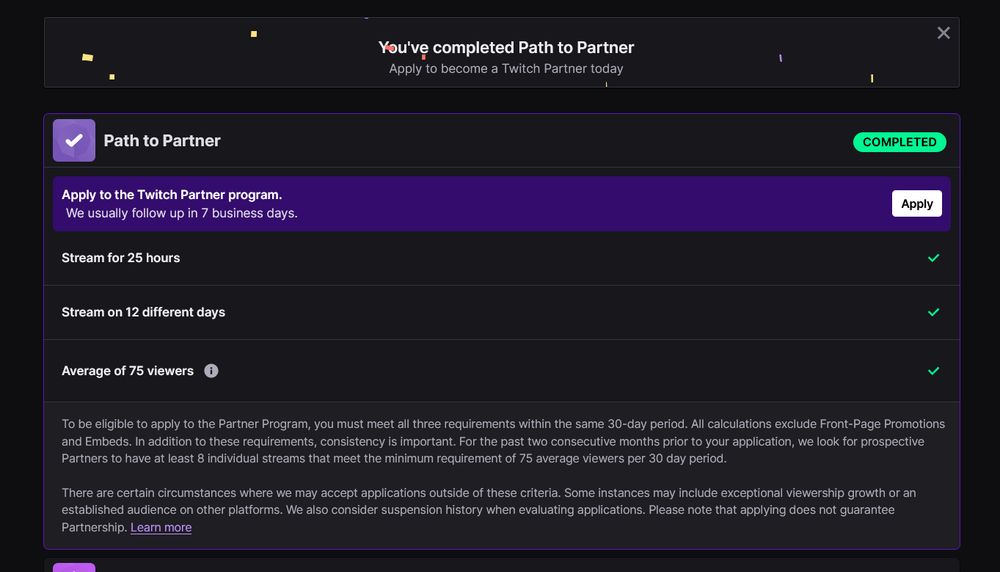Screen dimensions: 1000x572
Task: Click the Path to Partner heading
Action: [x=162, y=140]
